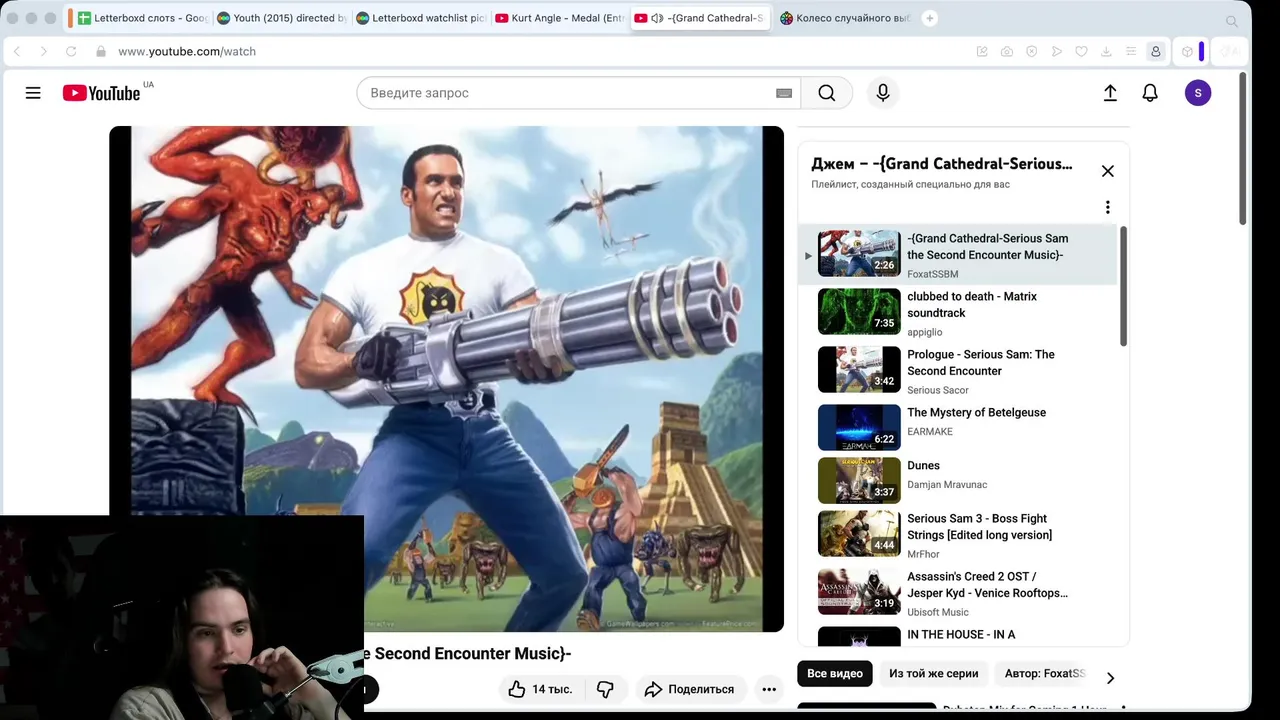Viewport: 1280px width, 720px height.
Task: Start voice search with microphone
Action: tap(883, 93)
